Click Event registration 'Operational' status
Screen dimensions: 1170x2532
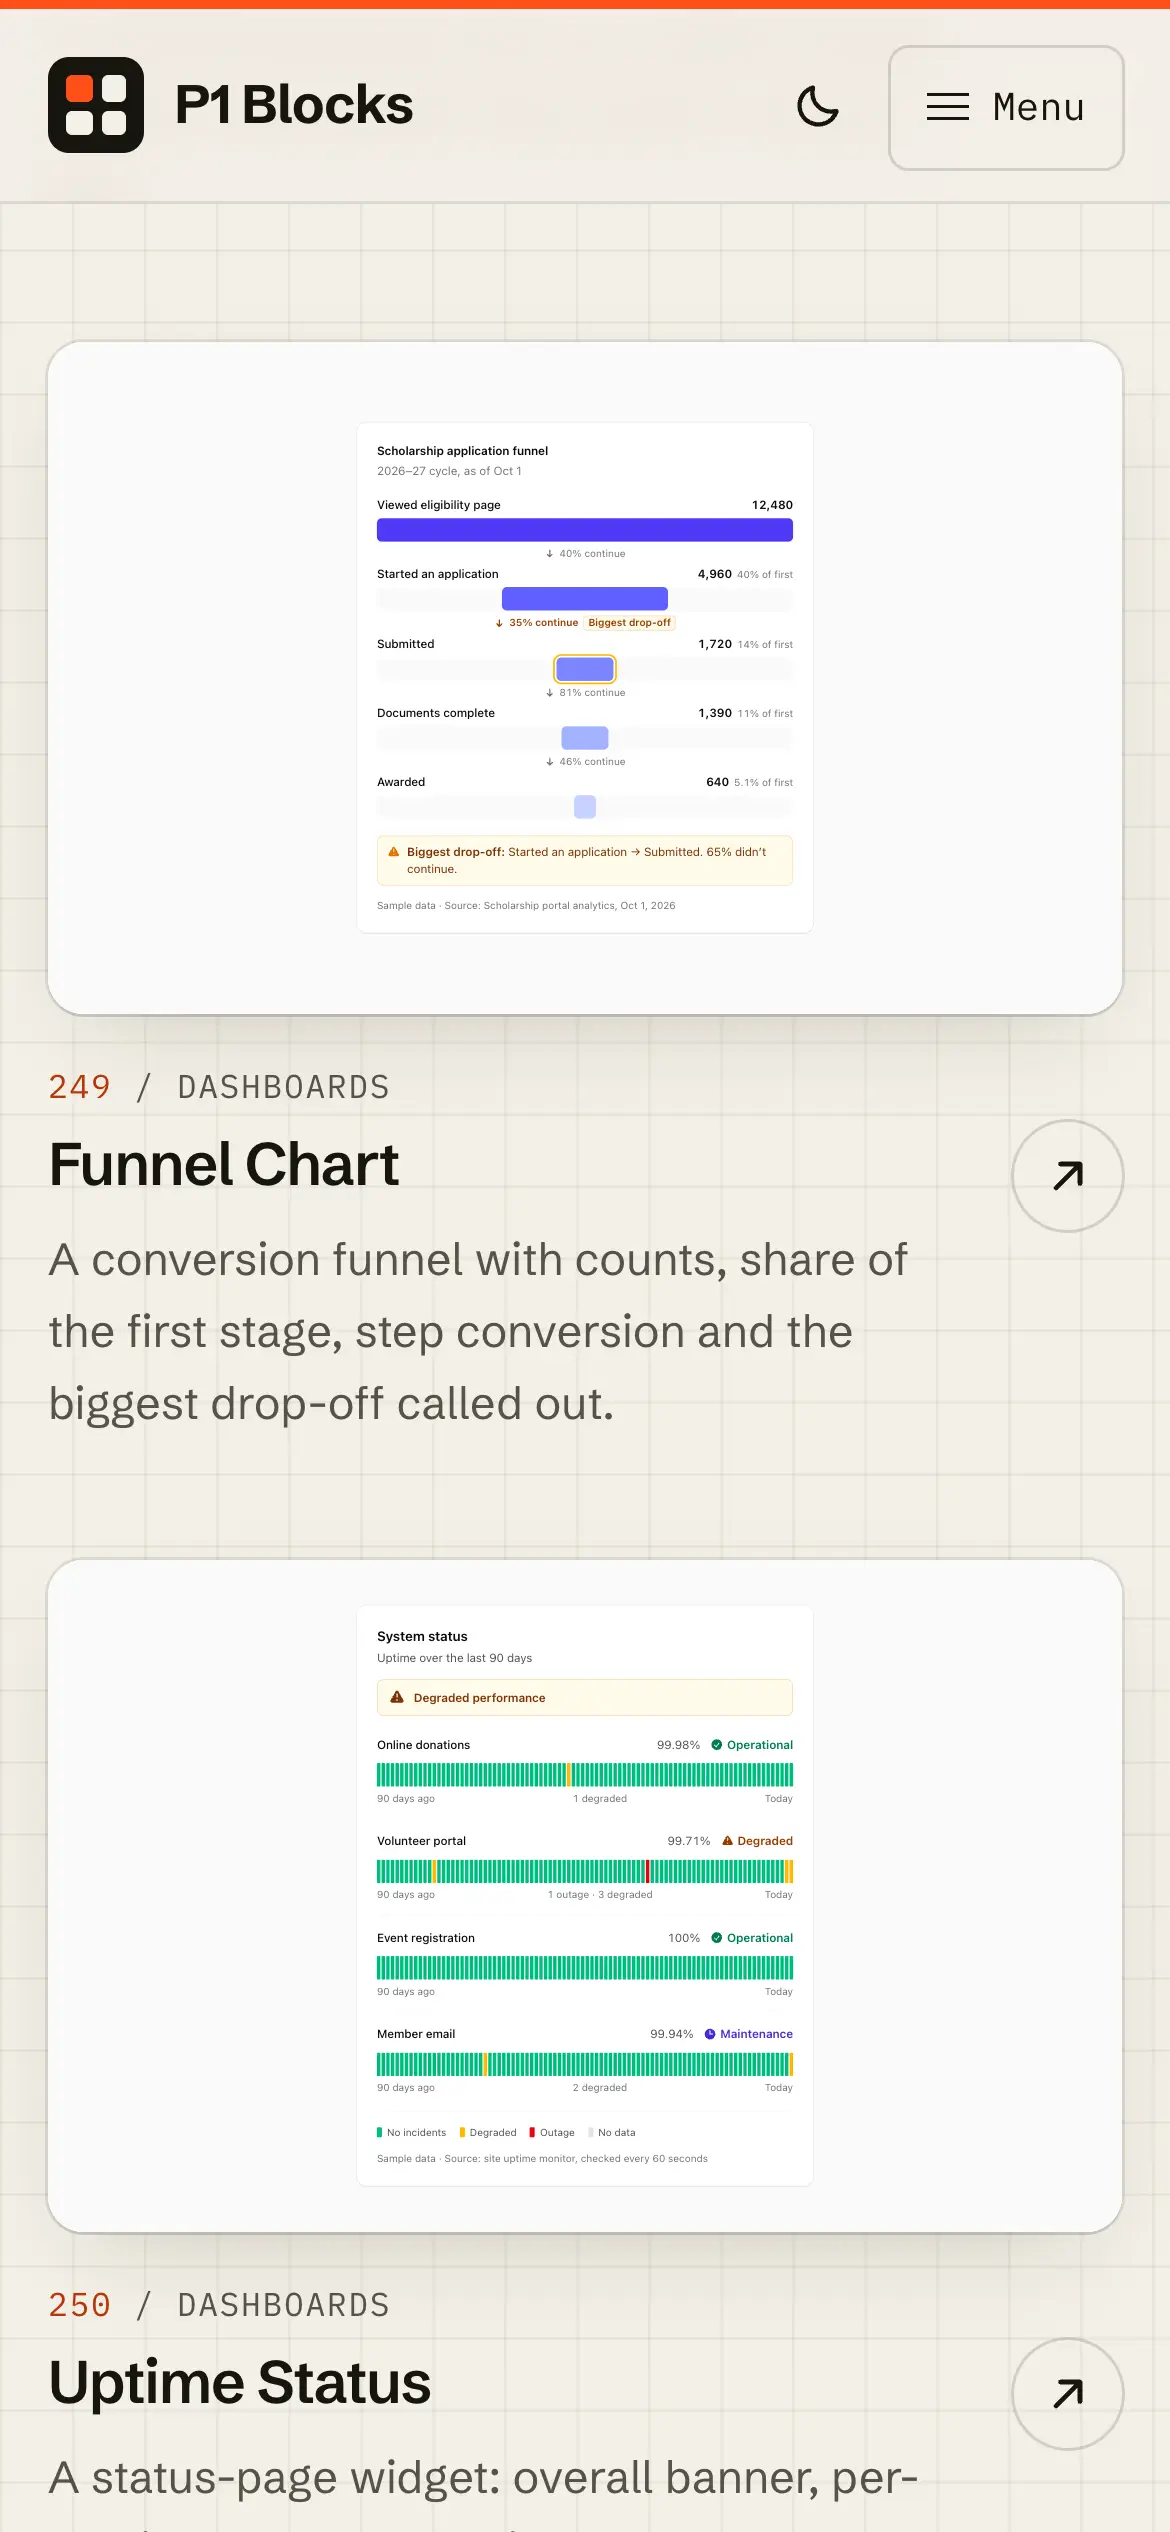[x=752, y=1938]
